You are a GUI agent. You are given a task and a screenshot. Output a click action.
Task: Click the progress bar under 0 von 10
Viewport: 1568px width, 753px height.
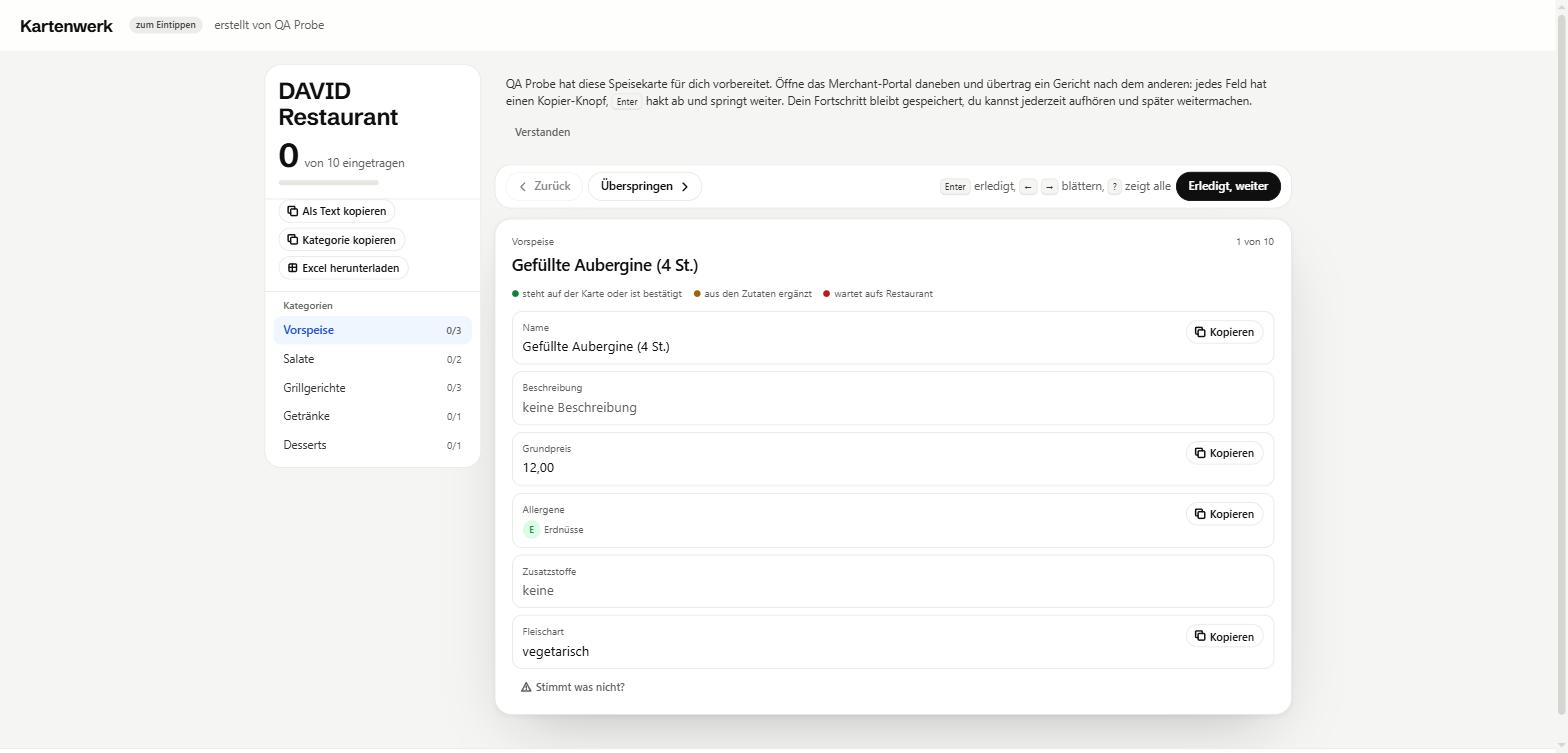point(328,183)
